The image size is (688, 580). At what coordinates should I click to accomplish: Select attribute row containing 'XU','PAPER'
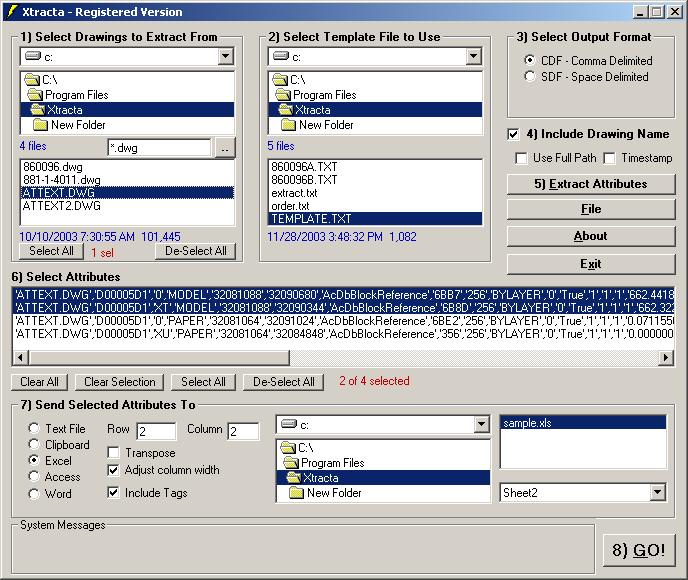(x=344, y=334)
